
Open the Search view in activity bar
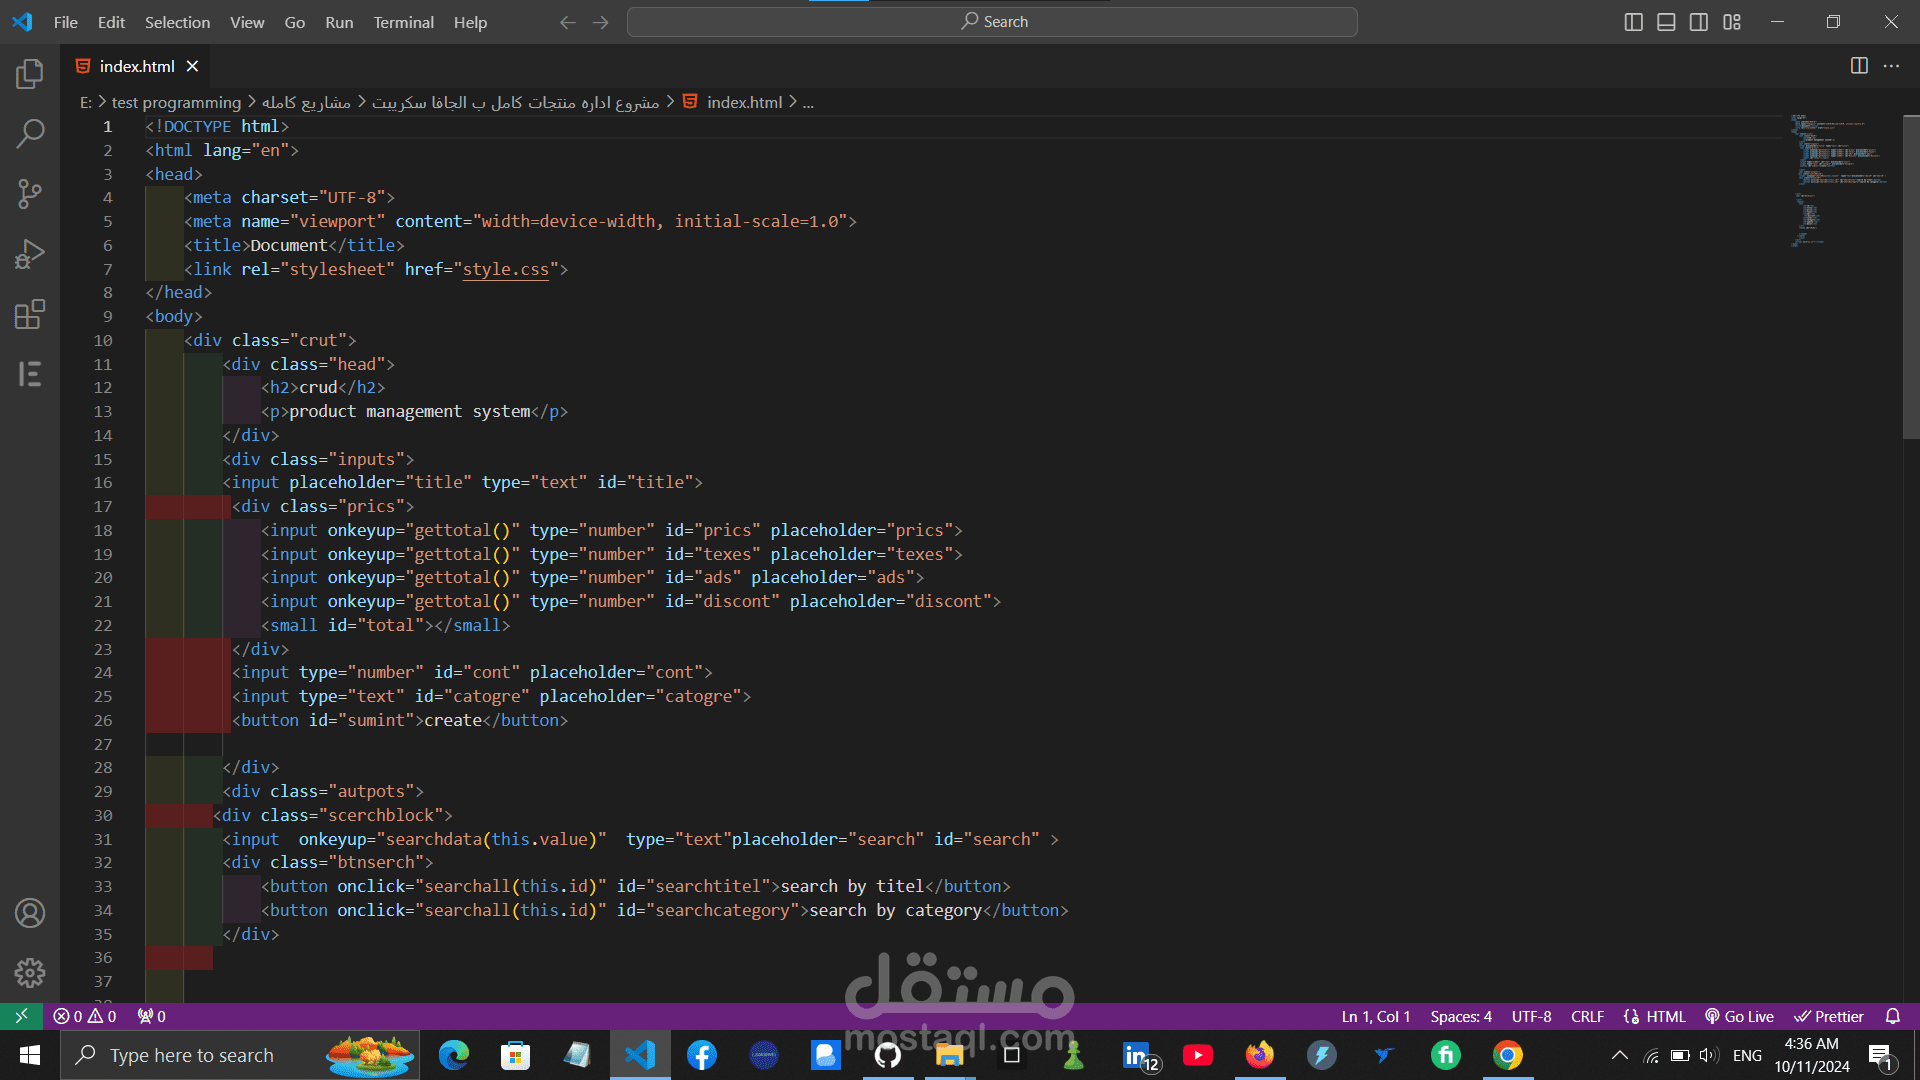pyautogui.click(x=30, y=133)
